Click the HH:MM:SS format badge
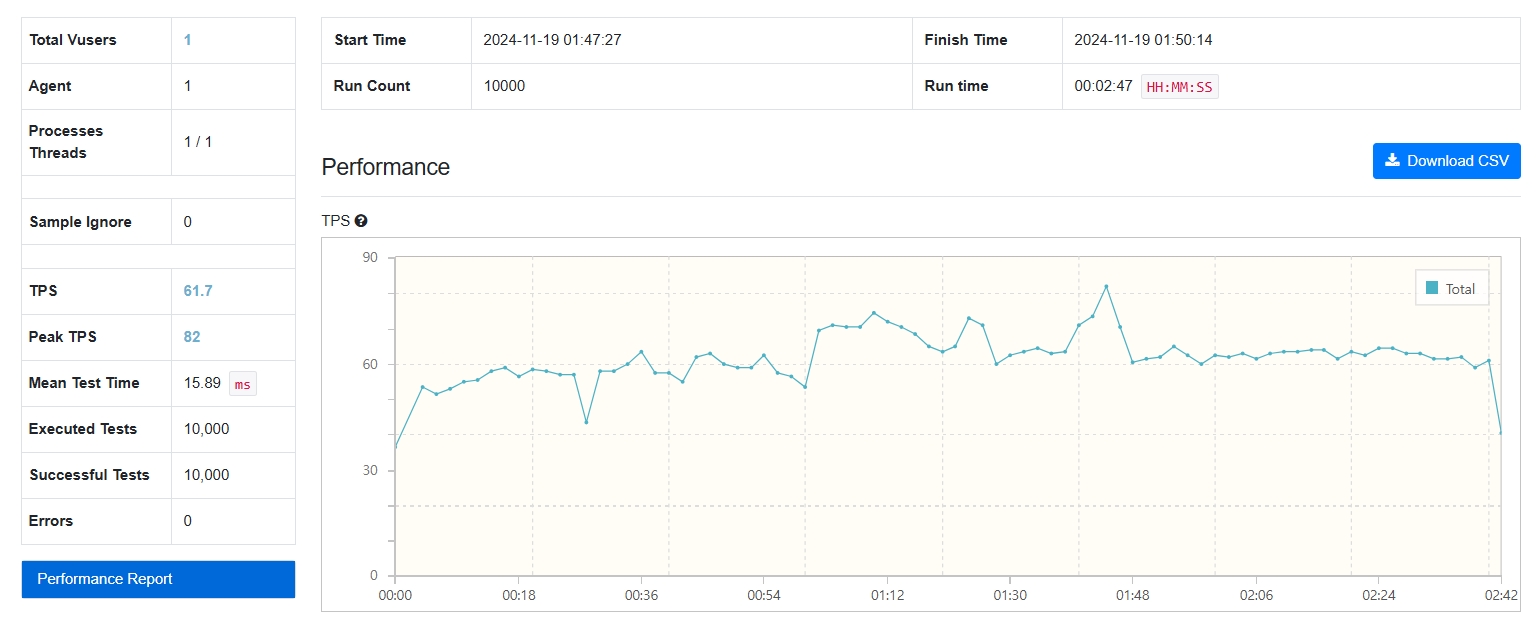 click(x=1179, y=87)
